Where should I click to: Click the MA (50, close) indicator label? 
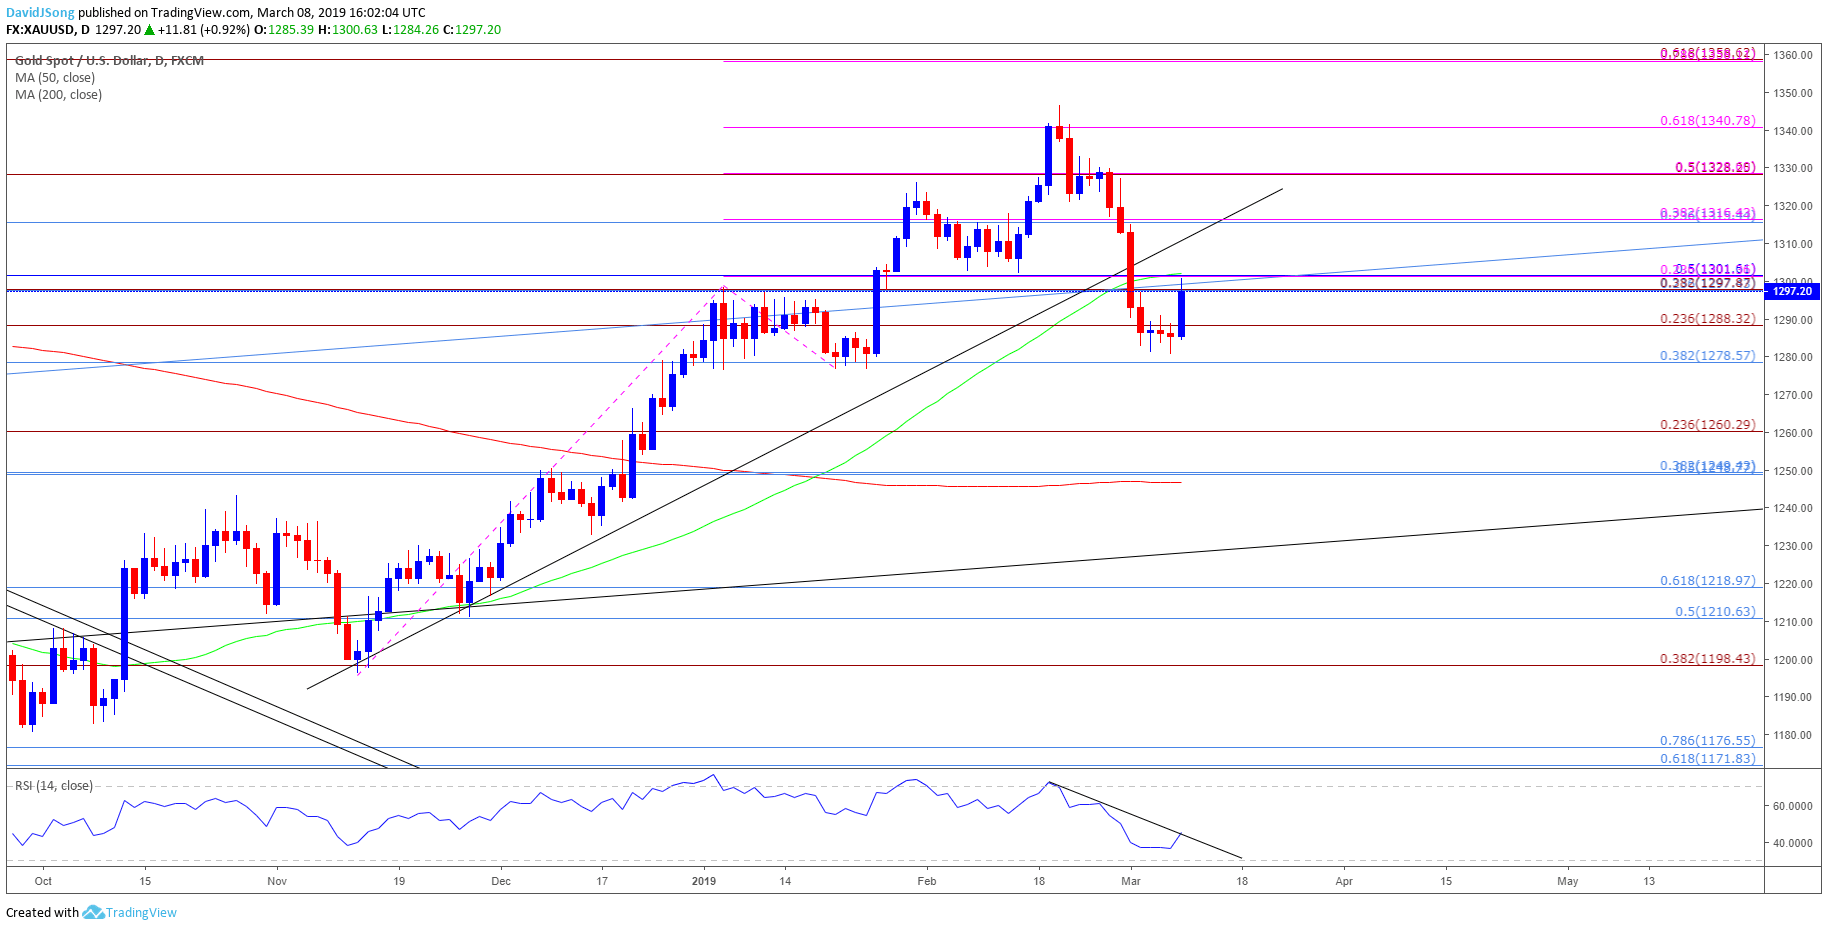coord(55,78)
